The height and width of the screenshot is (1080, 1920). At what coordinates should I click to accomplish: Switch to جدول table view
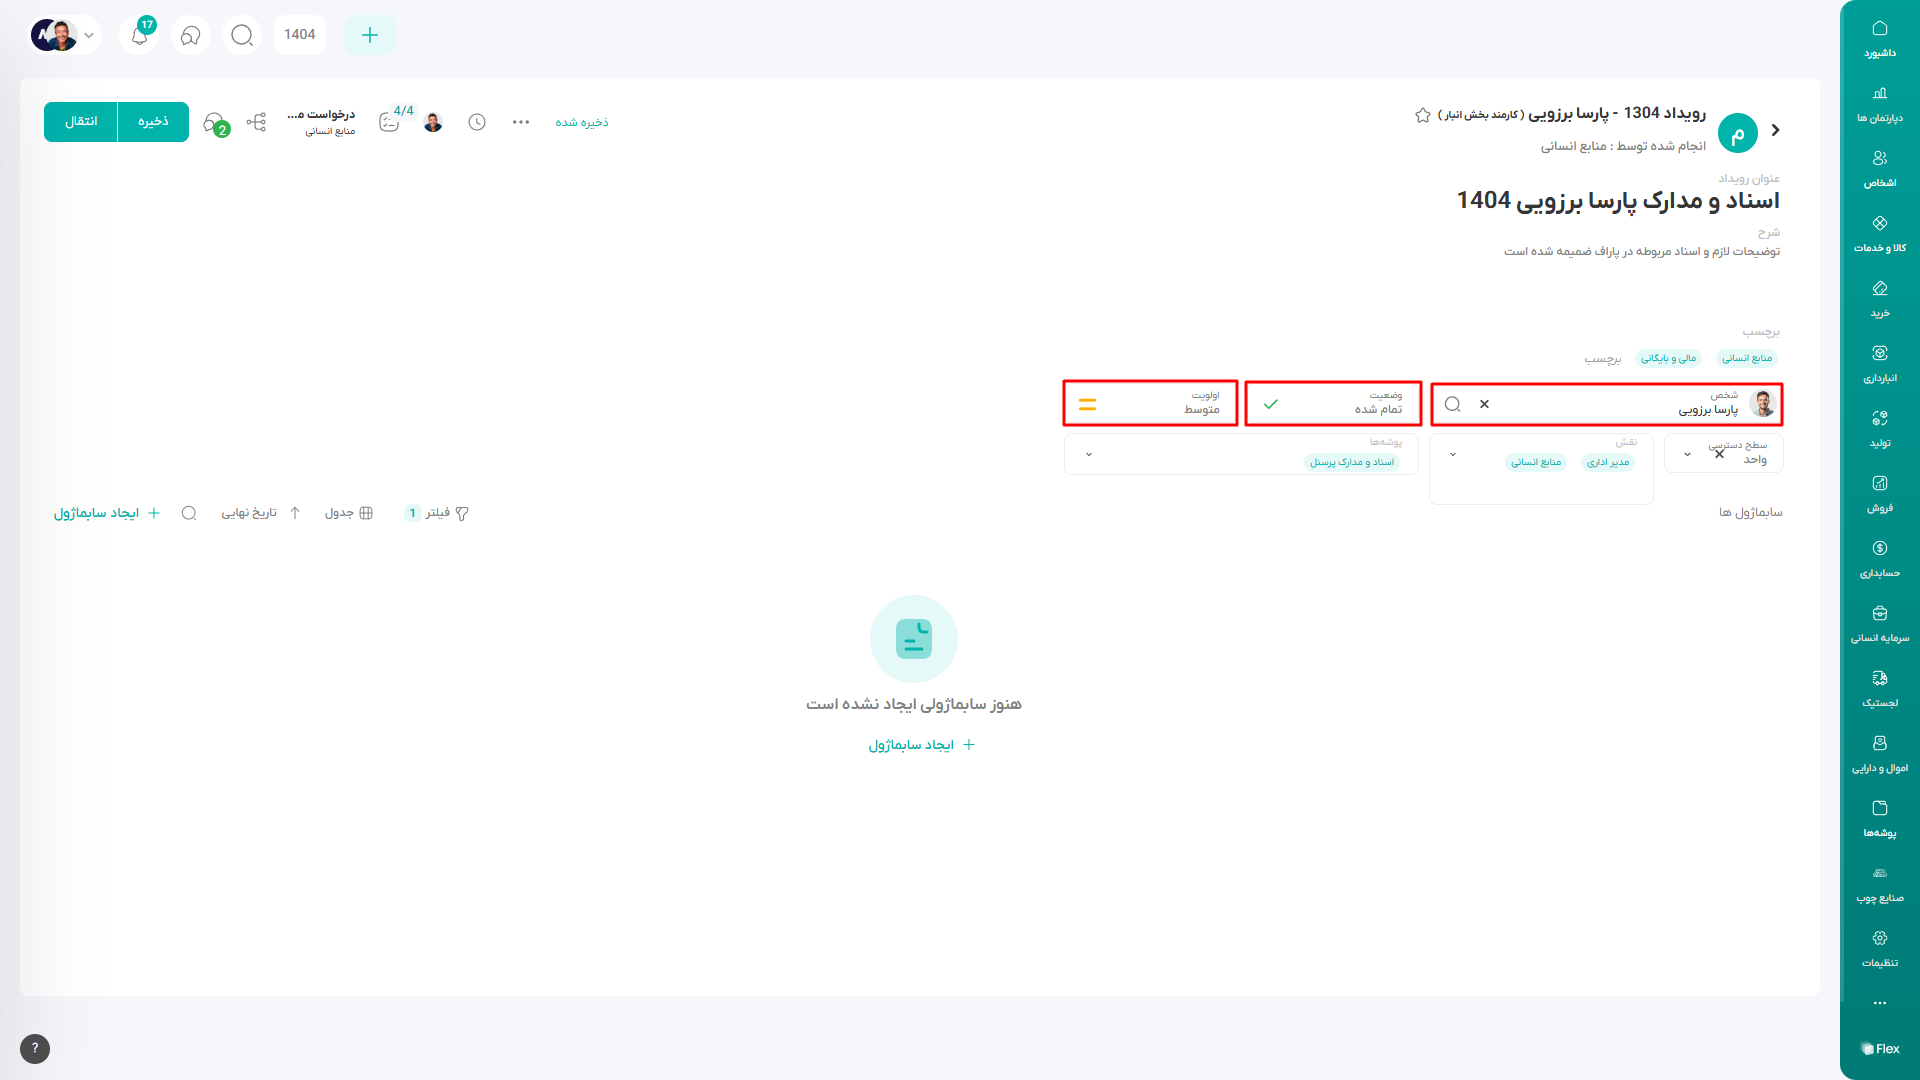[349, 513]
